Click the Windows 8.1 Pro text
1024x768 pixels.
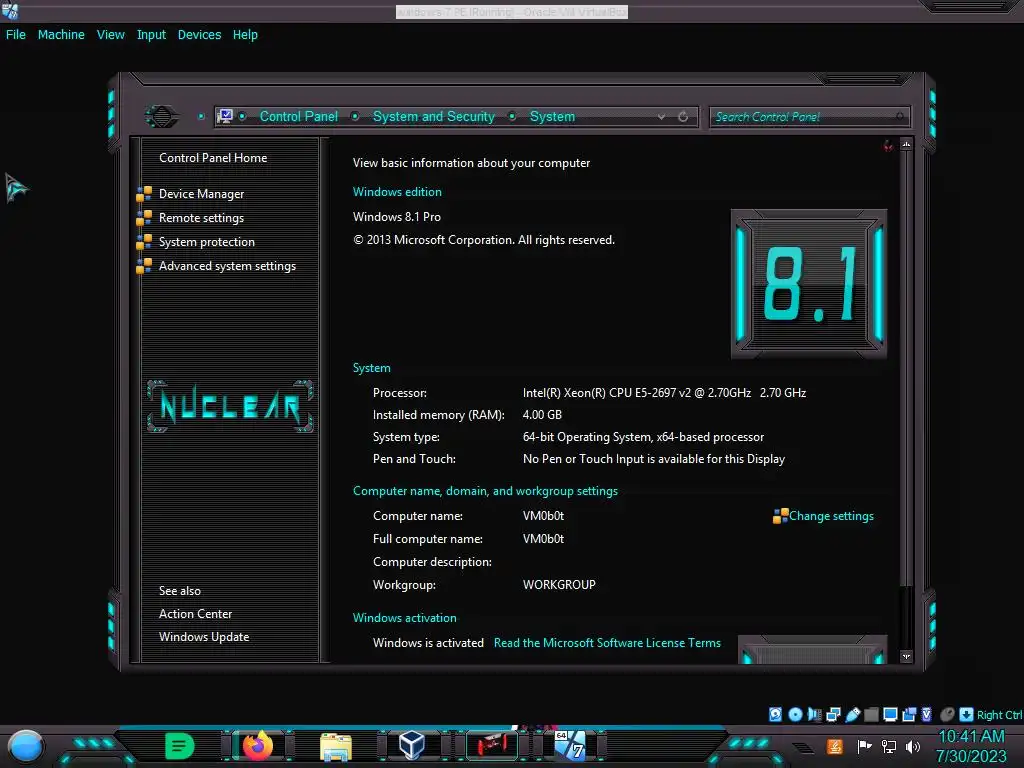[396, 217]
